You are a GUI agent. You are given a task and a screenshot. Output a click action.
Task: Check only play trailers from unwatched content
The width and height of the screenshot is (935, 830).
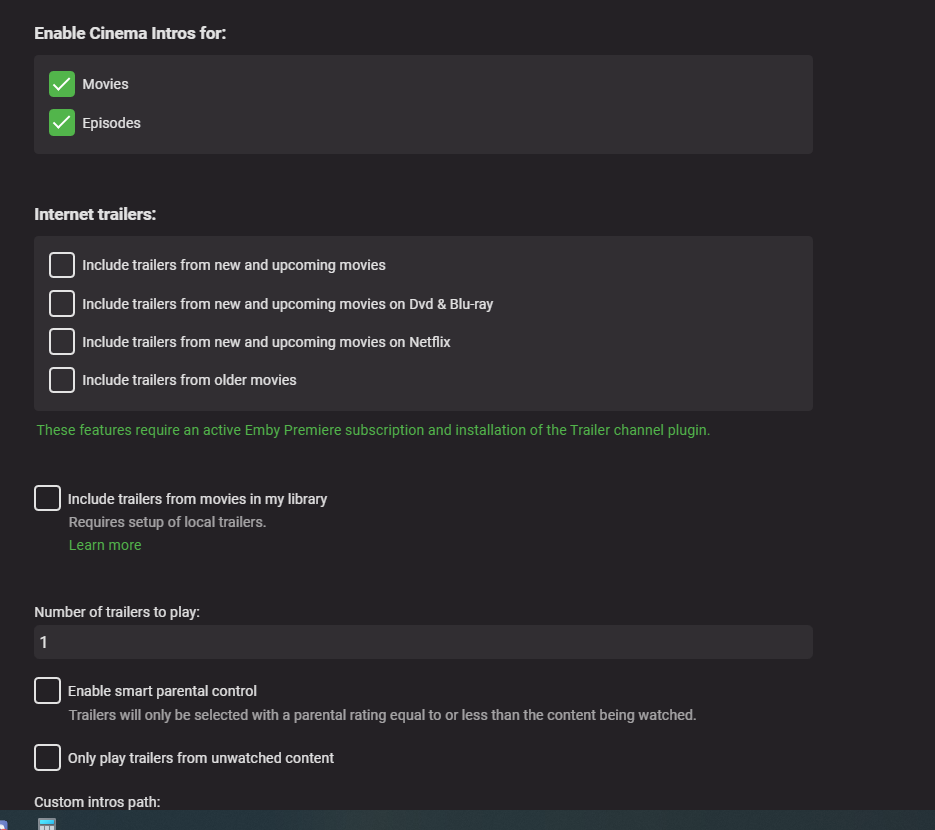[47, 758]
